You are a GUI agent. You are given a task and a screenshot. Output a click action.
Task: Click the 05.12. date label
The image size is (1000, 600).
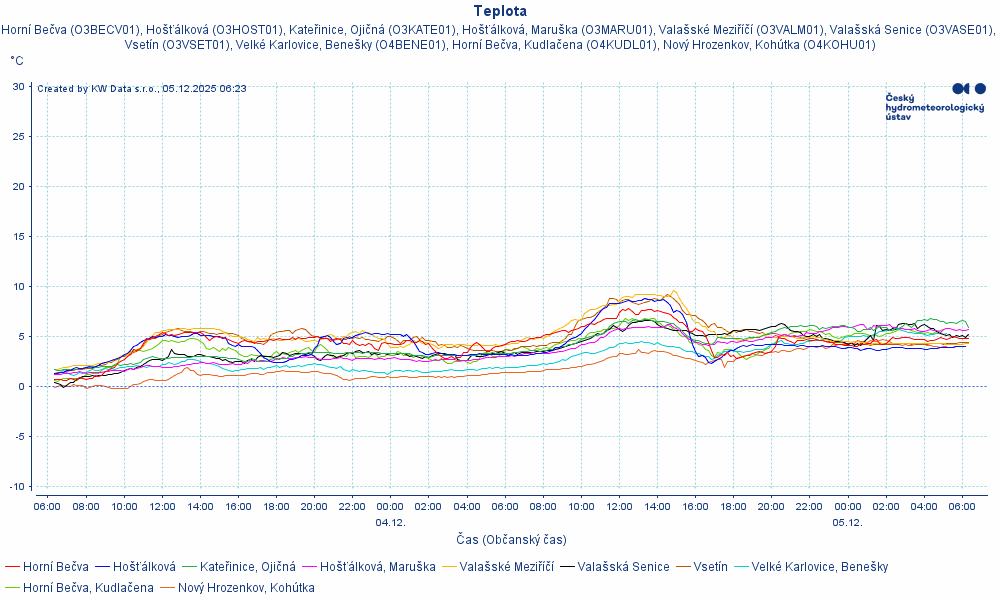pos(847,522)
